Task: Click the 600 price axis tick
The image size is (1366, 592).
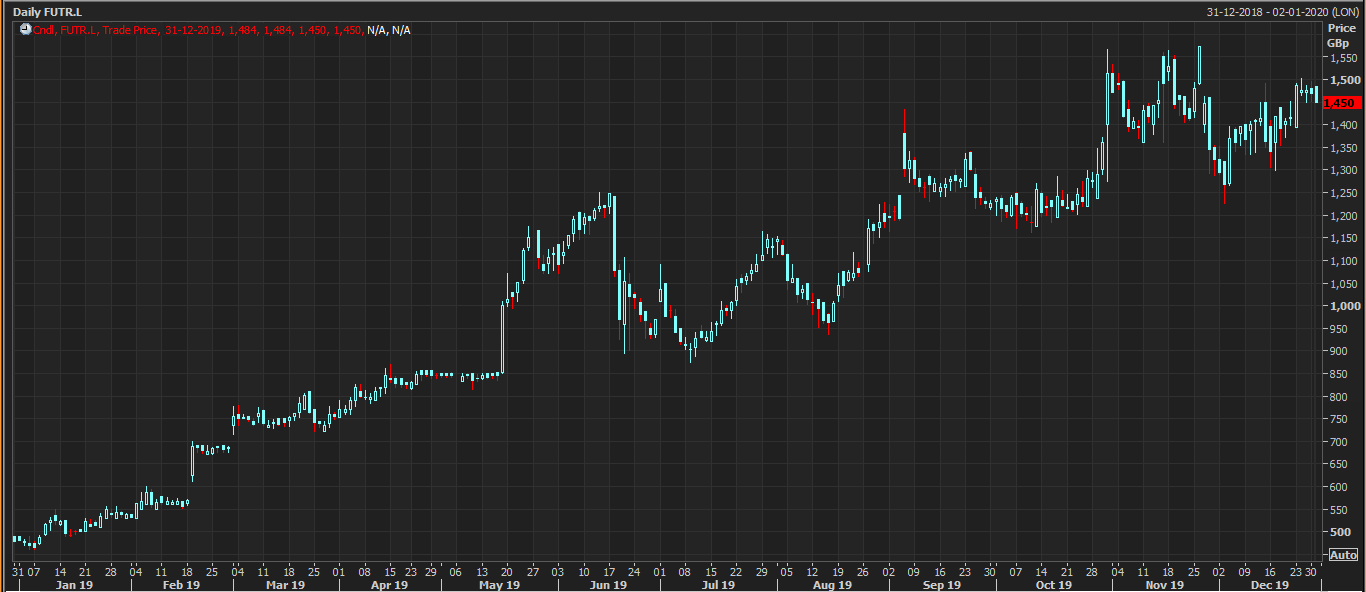Action: tap(1337, 487)
